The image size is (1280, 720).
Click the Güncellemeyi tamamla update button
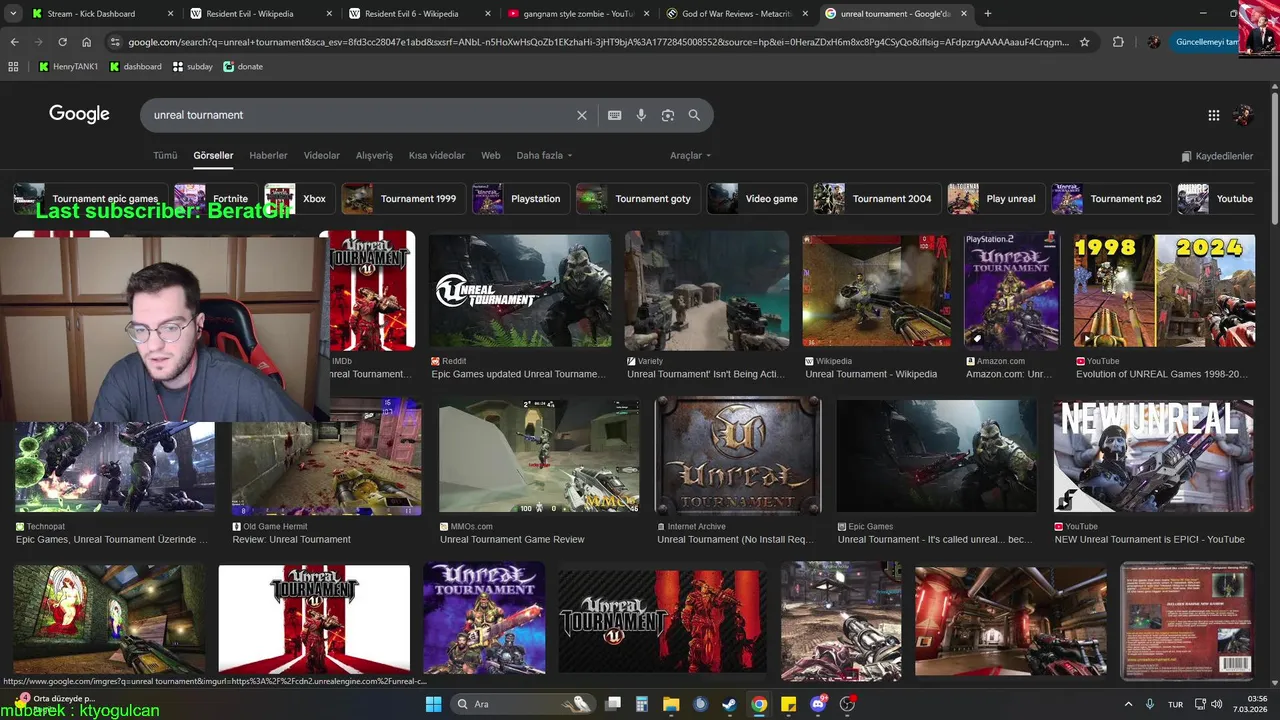tap(1207, 42)
